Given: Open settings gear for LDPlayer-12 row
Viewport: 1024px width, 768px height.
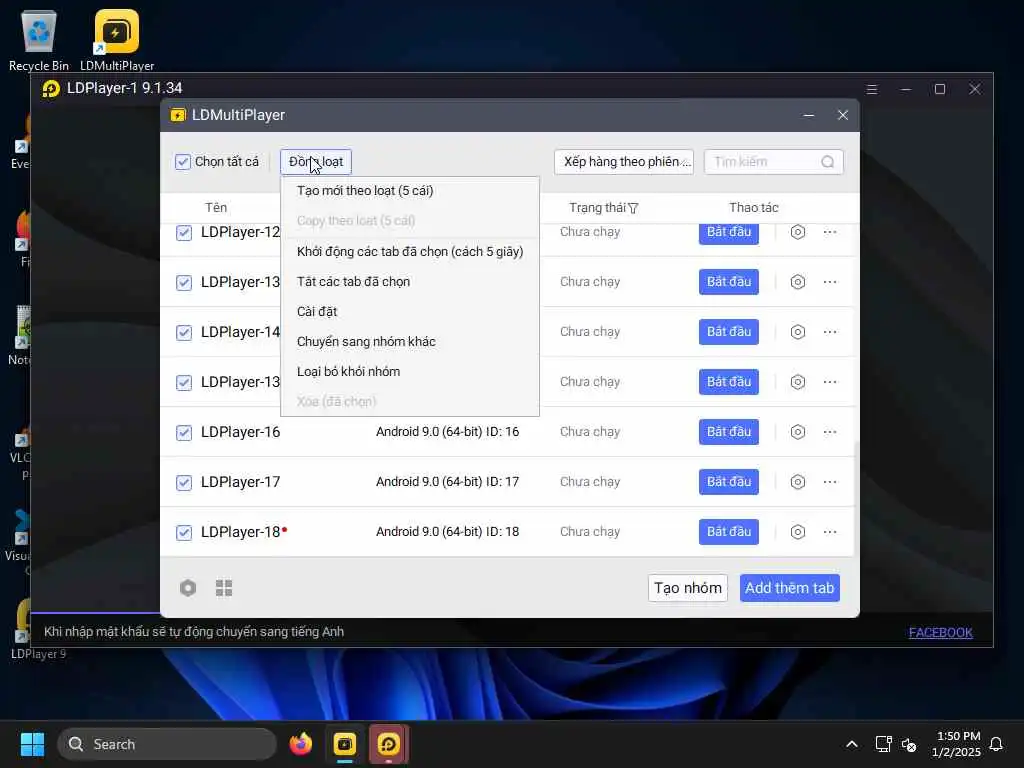Looking at the screenshot, I should tap(797, 232).
